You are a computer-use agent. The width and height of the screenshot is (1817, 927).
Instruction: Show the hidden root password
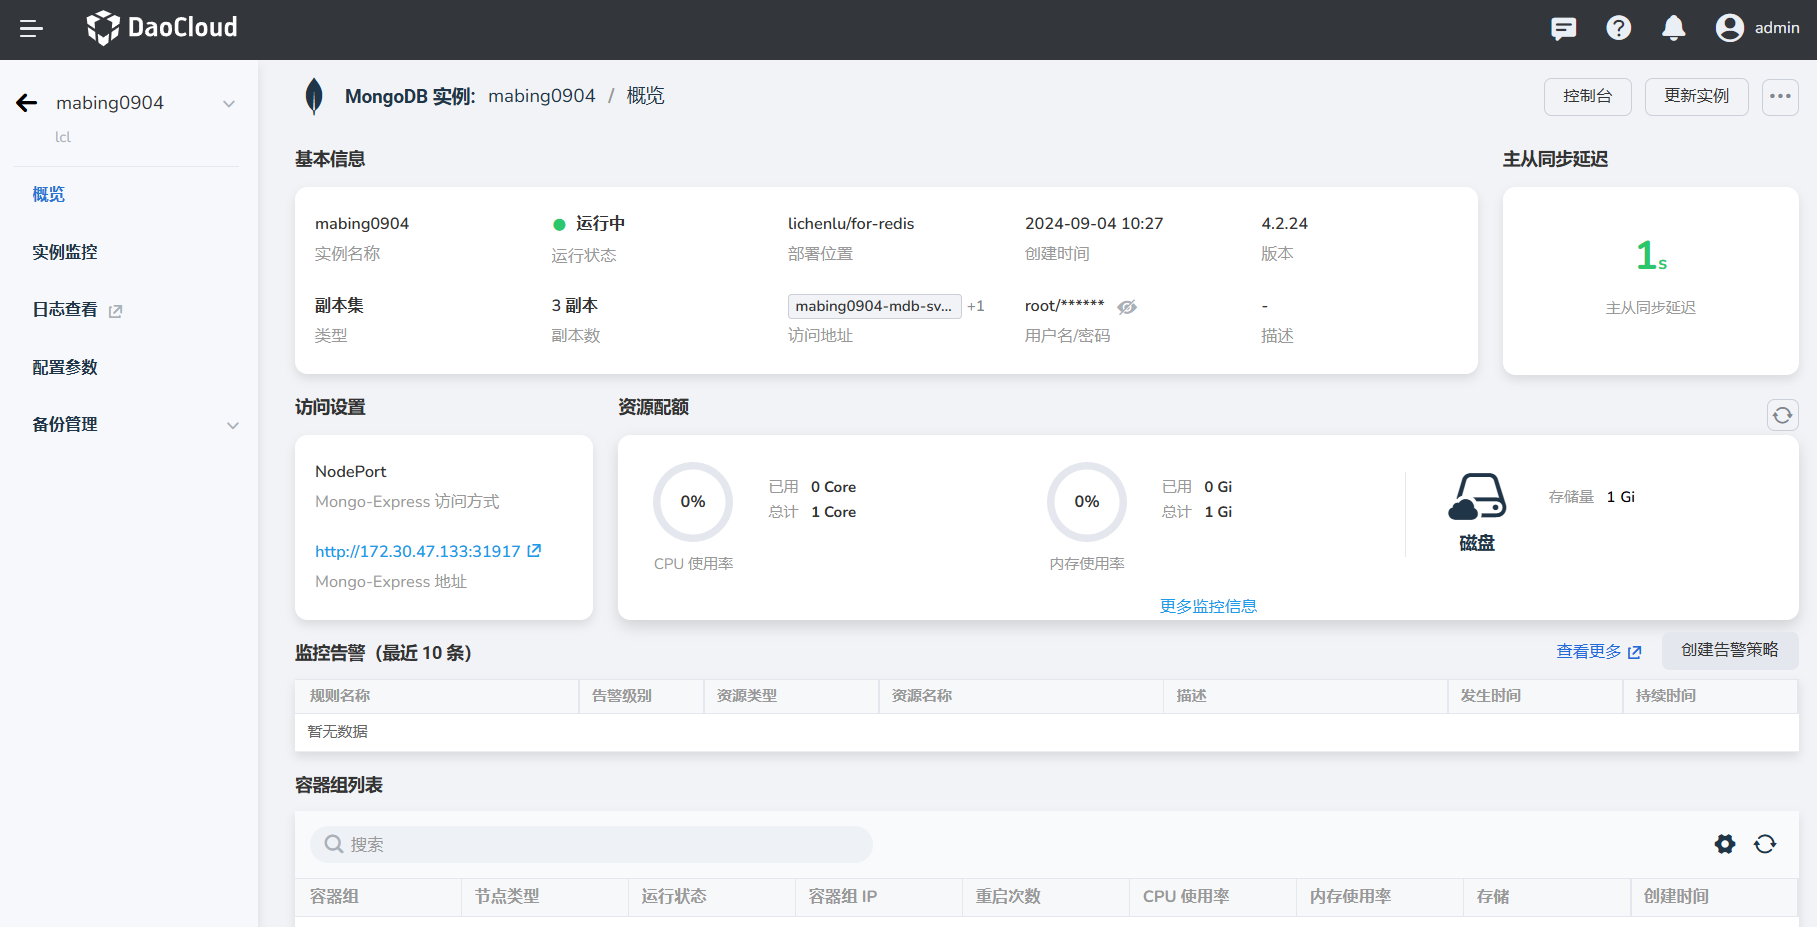point(1127,307)
